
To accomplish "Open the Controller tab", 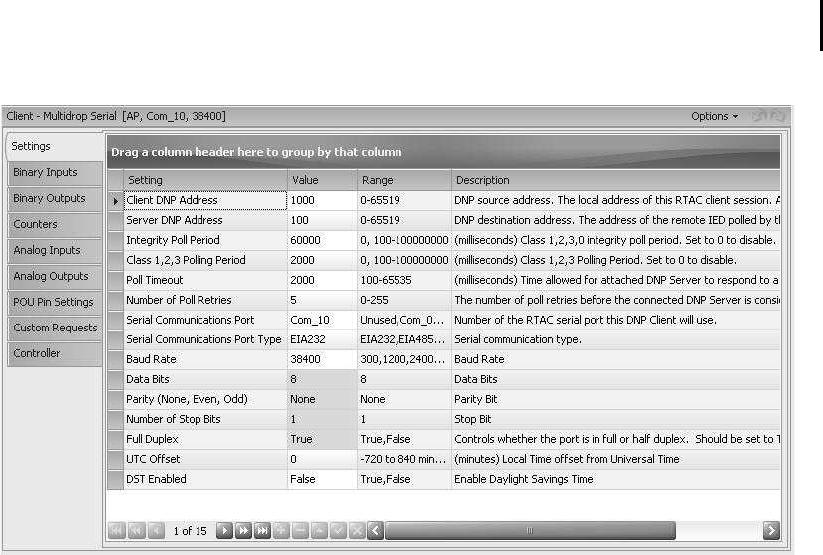I will point(55,353).
